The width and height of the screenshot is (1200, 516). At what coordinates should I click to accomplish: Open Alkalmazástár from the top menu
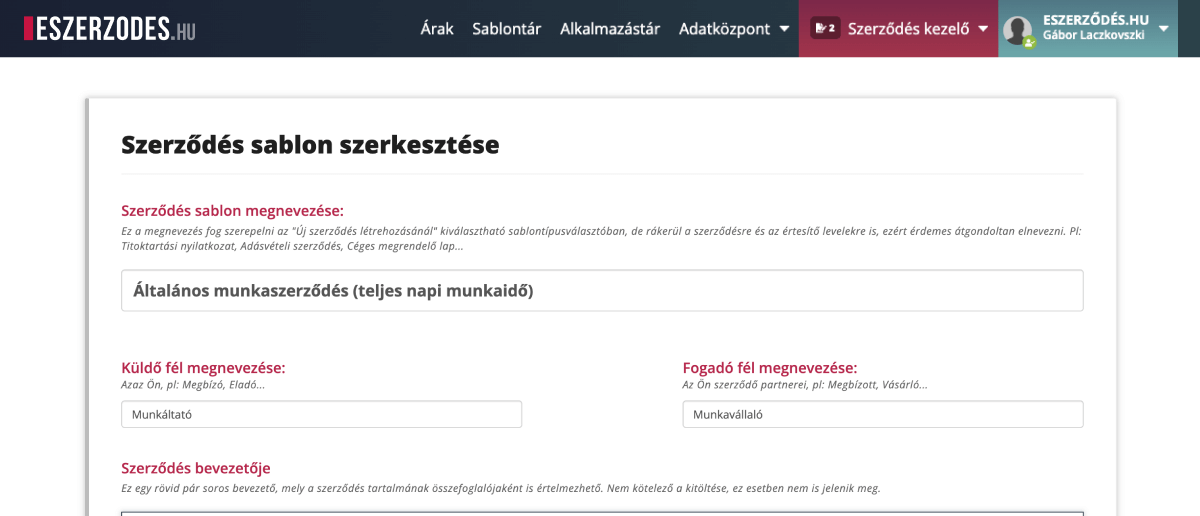(610, 29)
